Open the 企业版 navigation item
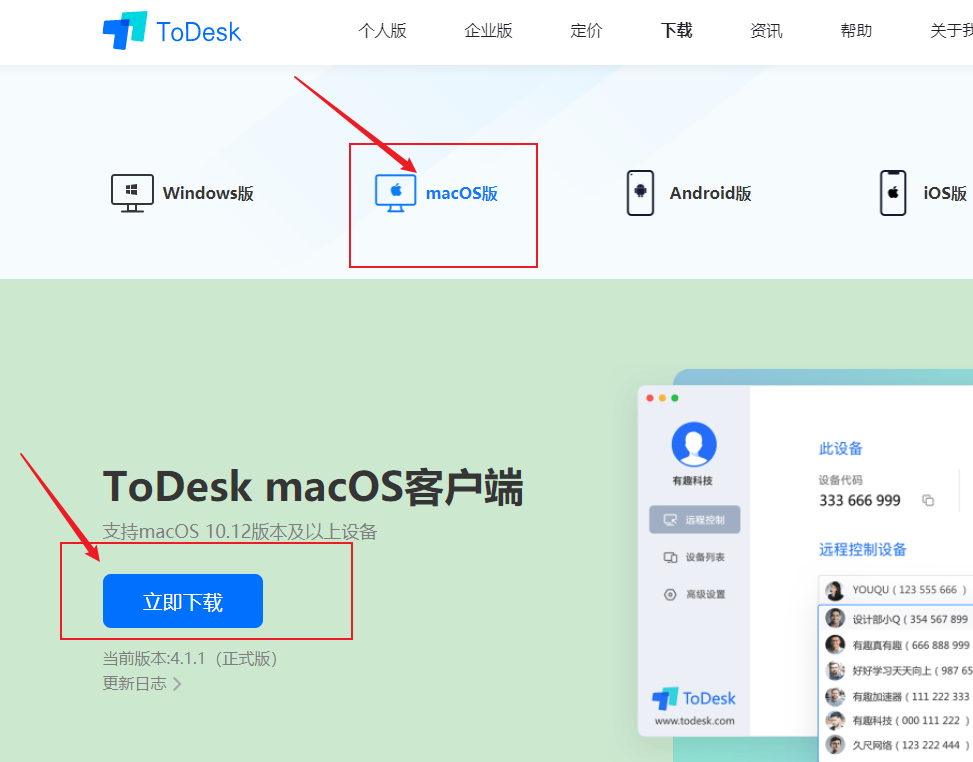The height and width of the screenshot is (762, 973). (x=488, y=30)
